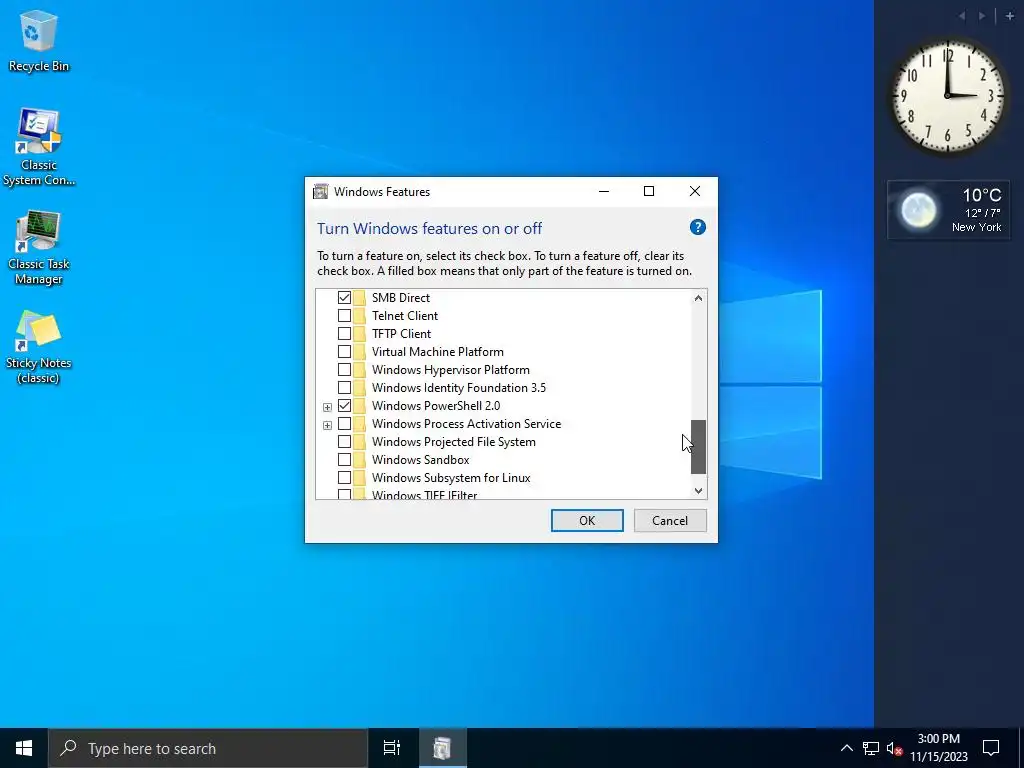The height and width of the screenshot is (768, 1024).
Task: Click the Type here to search box
Action: pyautogui.click(x=208, y=748)
